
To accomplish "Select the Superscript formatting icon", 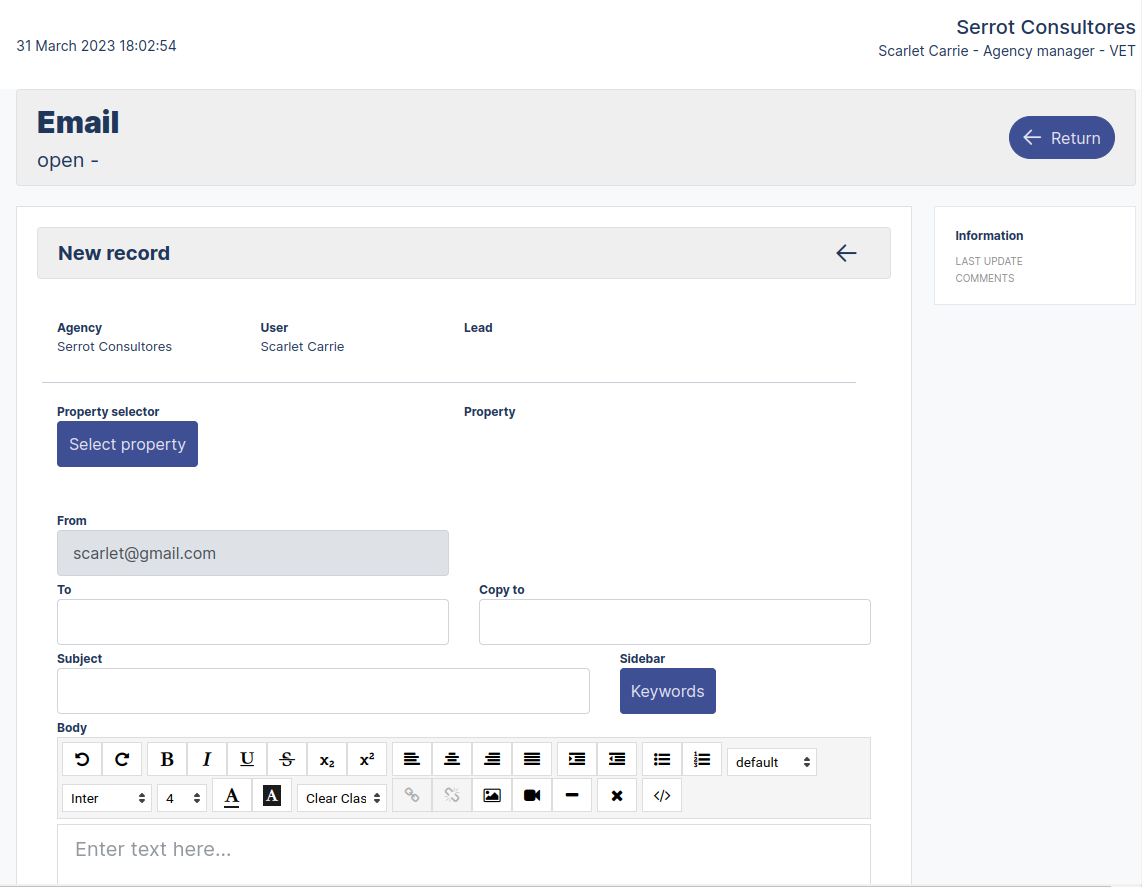I will point(367,759).
